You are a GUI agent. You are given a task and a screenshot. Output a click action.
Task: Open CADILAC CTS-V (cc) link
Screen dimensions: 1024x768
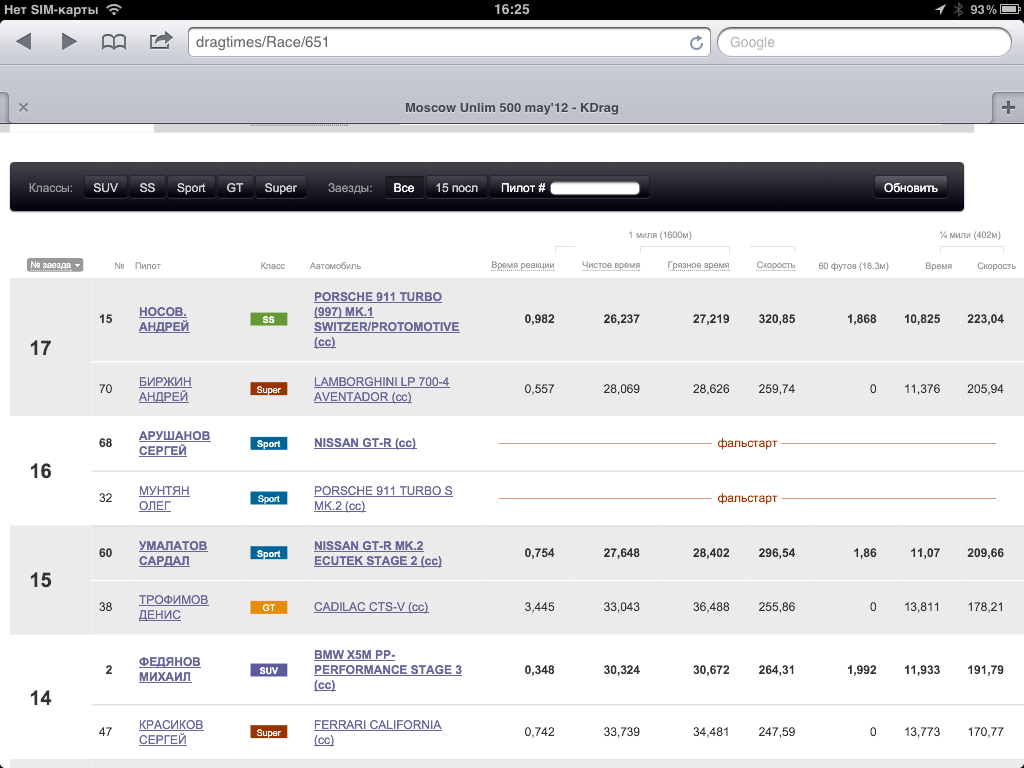pos(371,607)
